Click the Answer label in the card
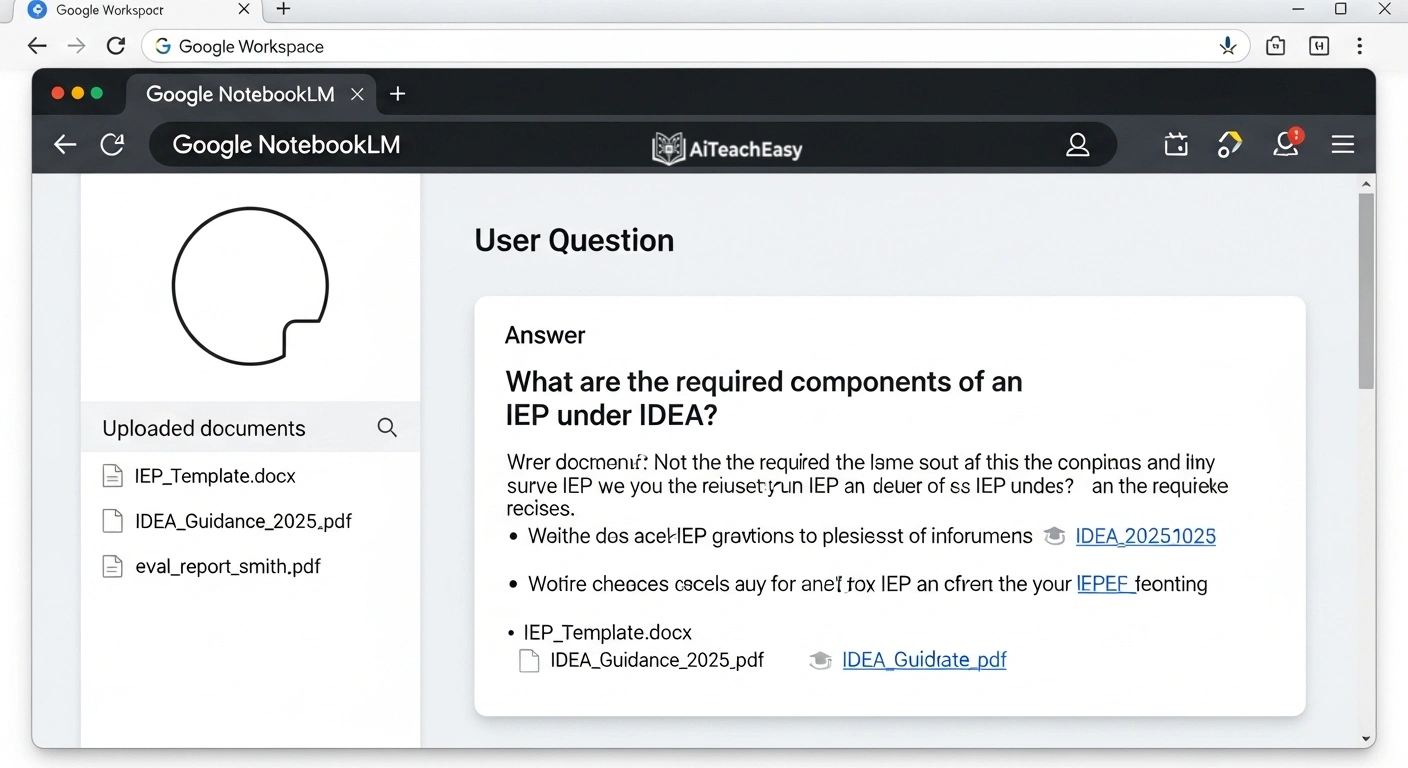The height and width of the screenshot is (768, 1408). [545, 335]
